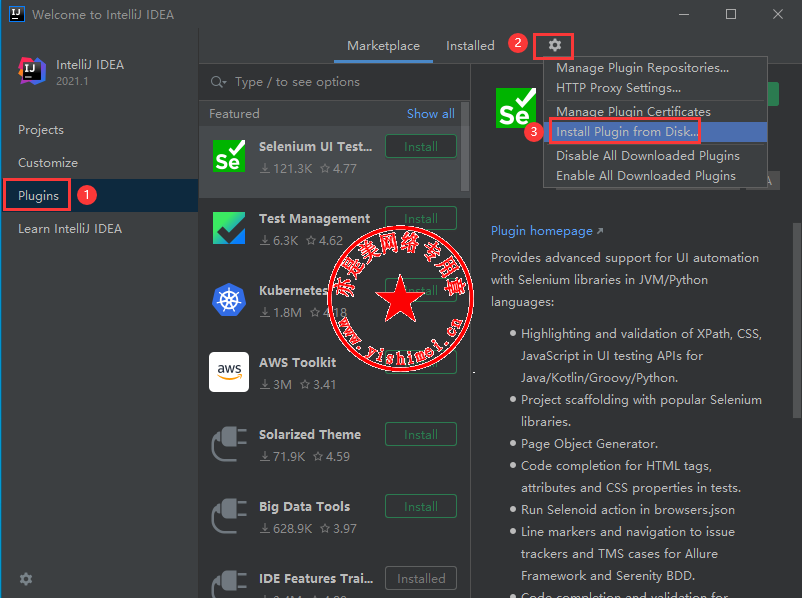
Task: Select the Test Management plugin name
Action: click(315, 218)
